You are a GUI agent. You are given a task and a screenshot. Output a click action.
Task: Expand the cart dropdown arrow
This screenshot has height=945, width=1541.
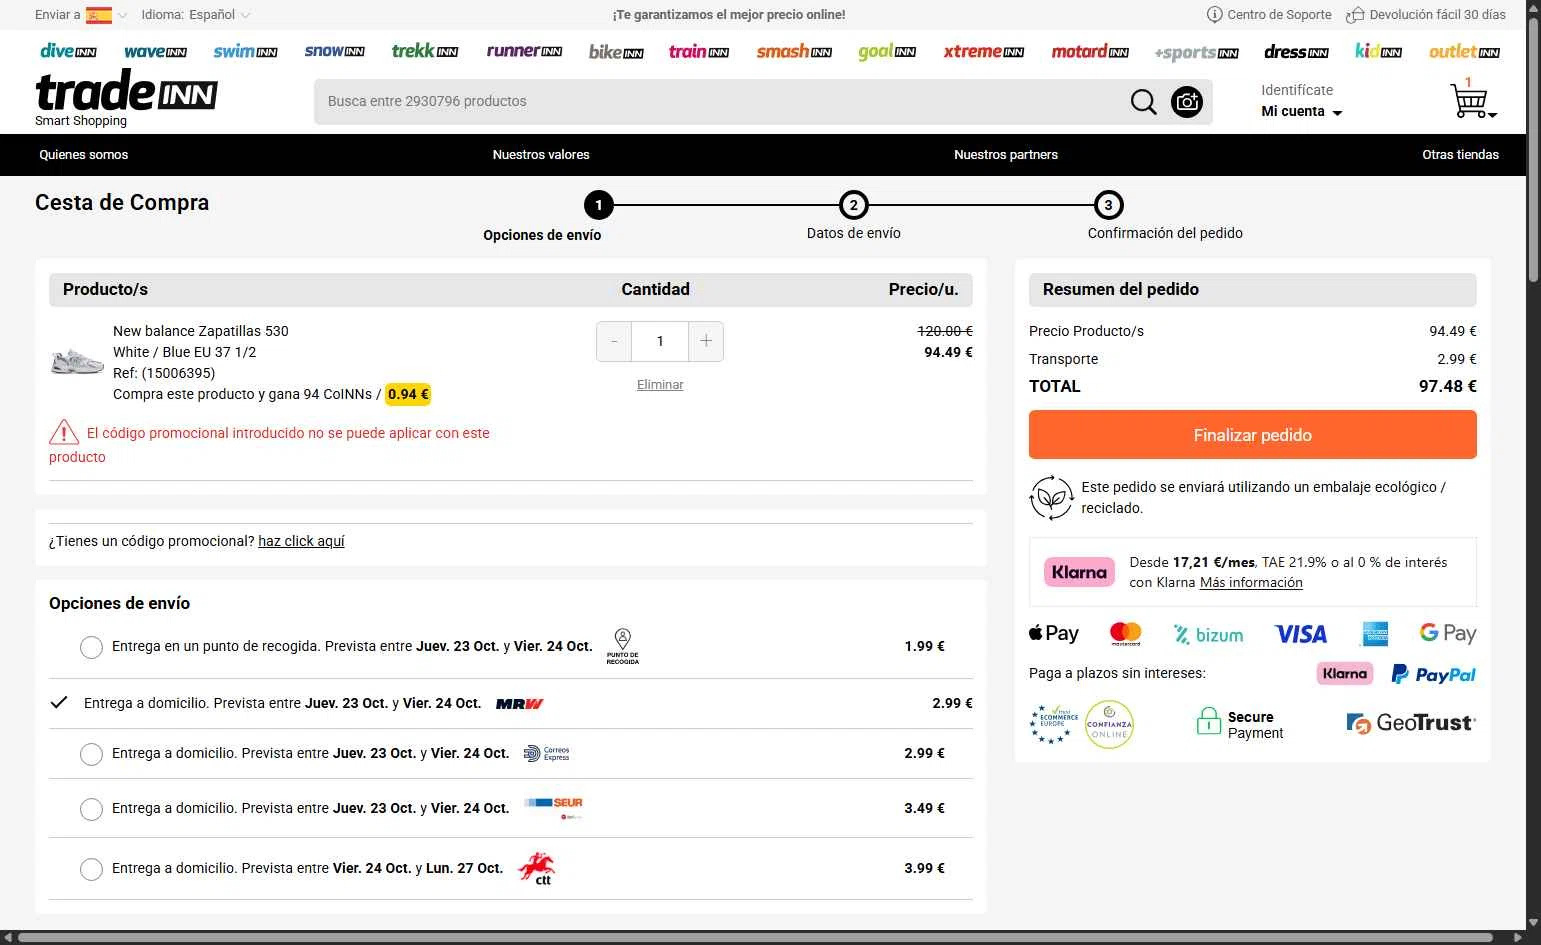1492,115
